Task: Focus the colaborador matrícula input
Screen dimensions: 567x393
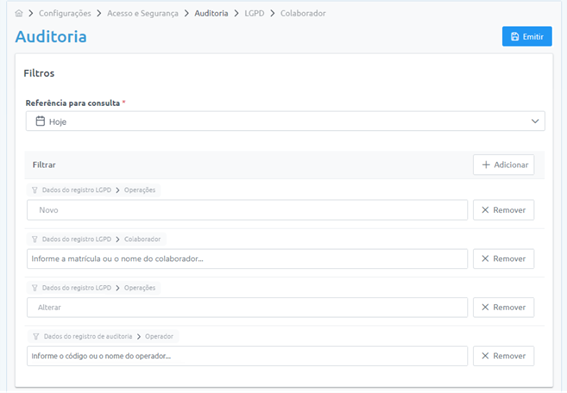Action: [x=247, y=259]
